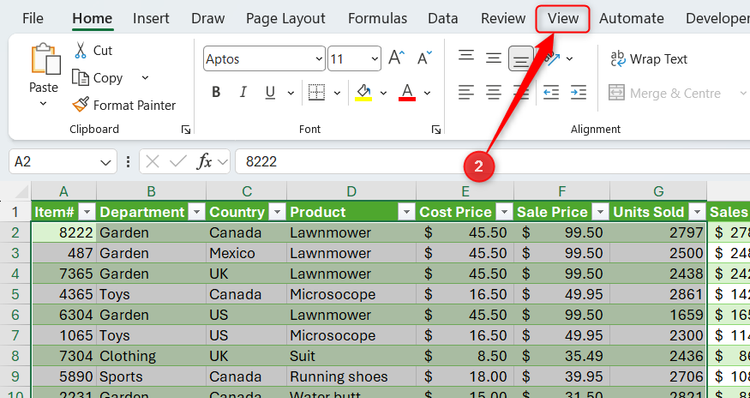Image resolution: width=750 pixels, height=398 pixels.
Task: Open Font settings dialog launcher
Action: click(436, 129)
